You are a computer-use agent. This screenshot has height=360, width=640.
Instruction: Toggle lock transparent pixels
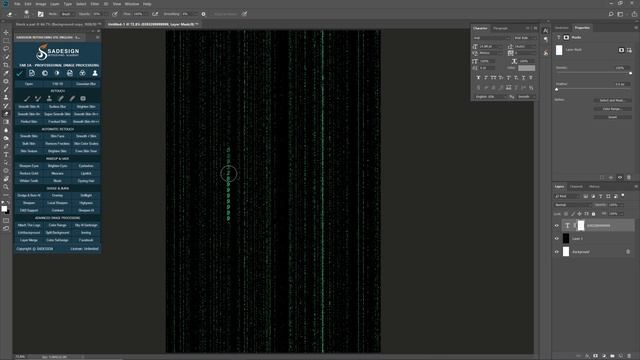566,214
